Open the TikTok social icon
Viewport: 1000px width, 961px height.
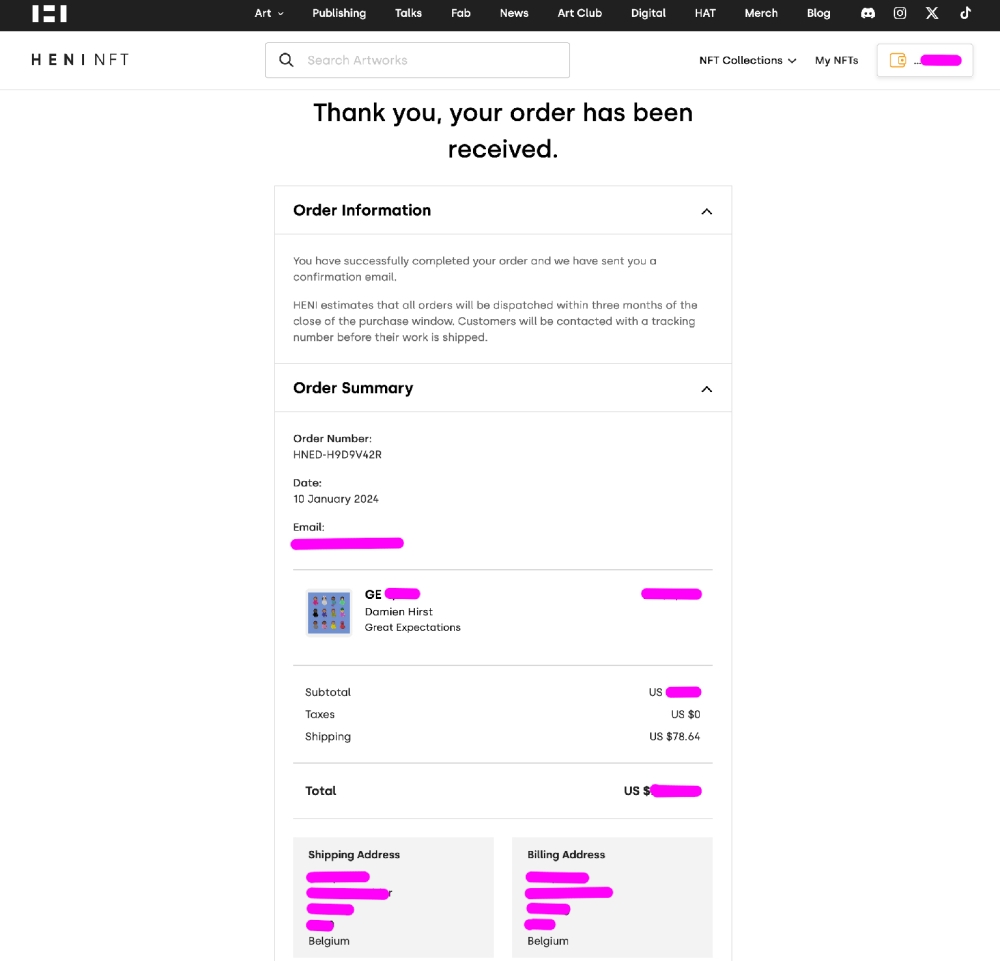965,13
